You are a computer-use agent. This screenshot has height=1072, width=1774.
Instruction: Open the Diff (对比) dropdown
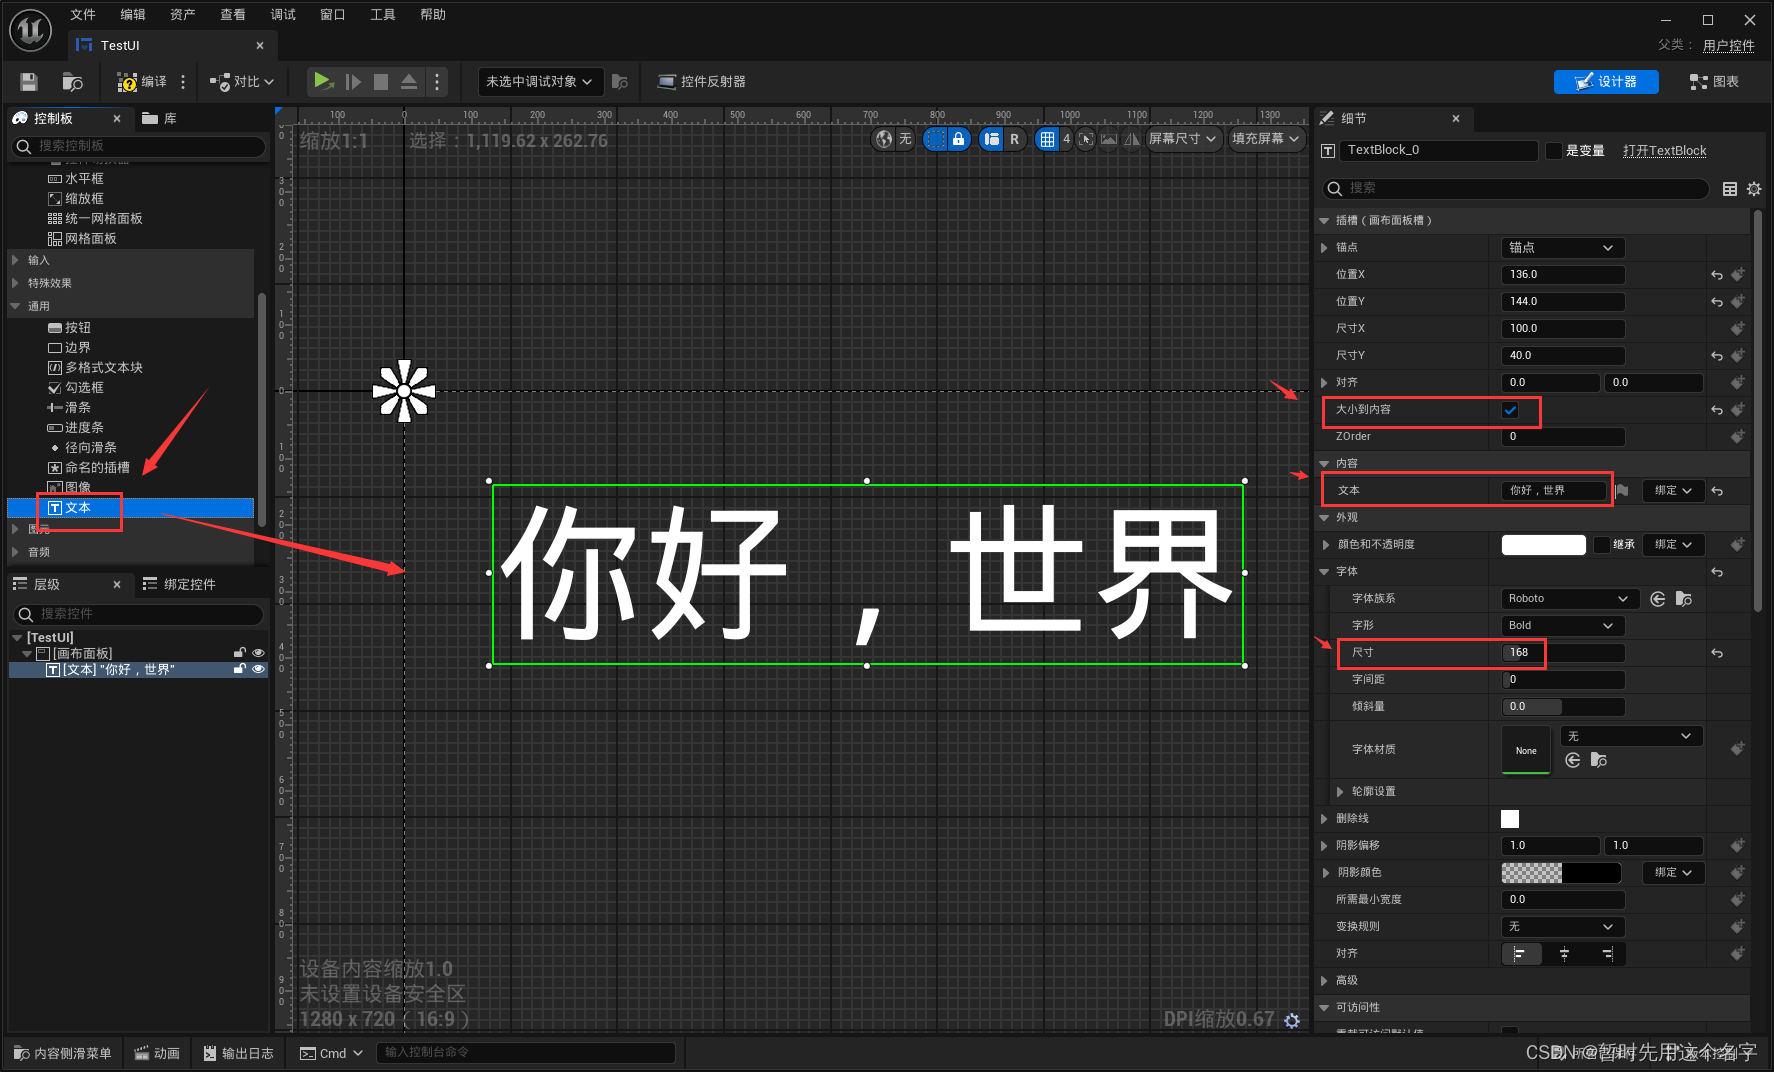[242, 82]
